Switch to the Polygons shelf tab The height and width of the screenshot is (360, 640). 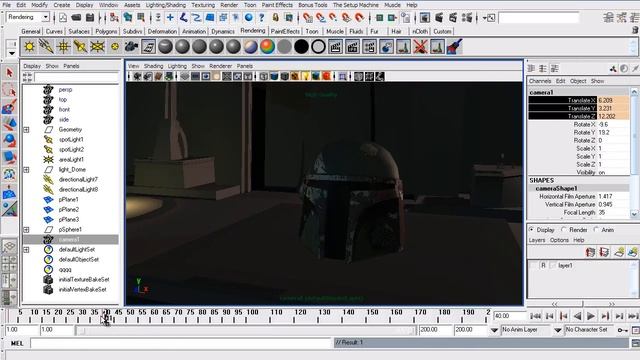(x=106, y=31)
